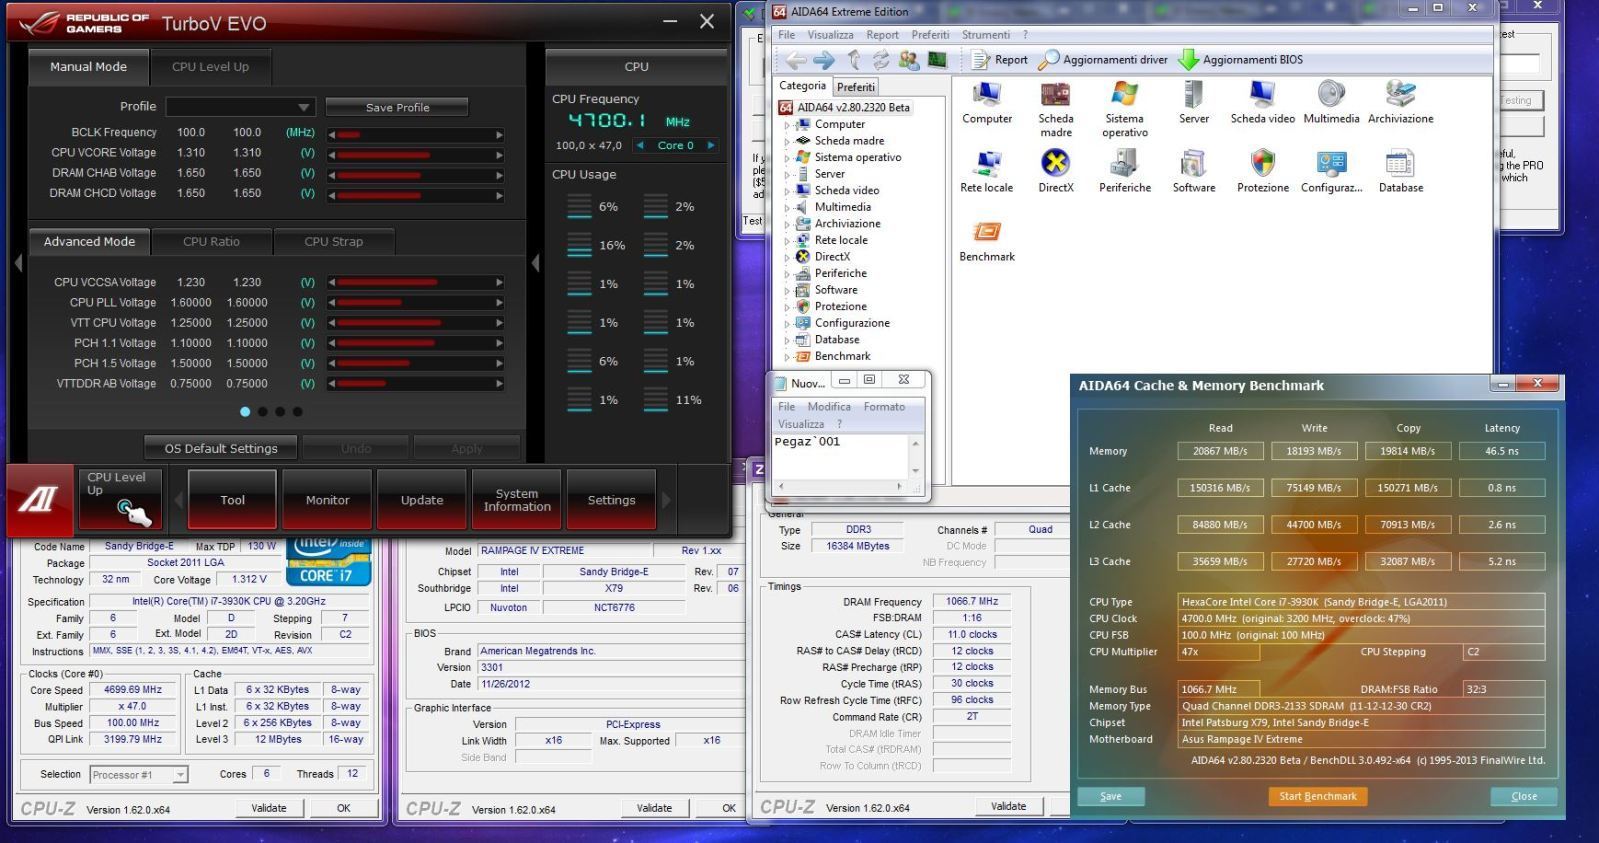The width and height of the screenshot is (1599, 843).
Task: Expand the Sistema operativo tree node
Action: [787, 158]
